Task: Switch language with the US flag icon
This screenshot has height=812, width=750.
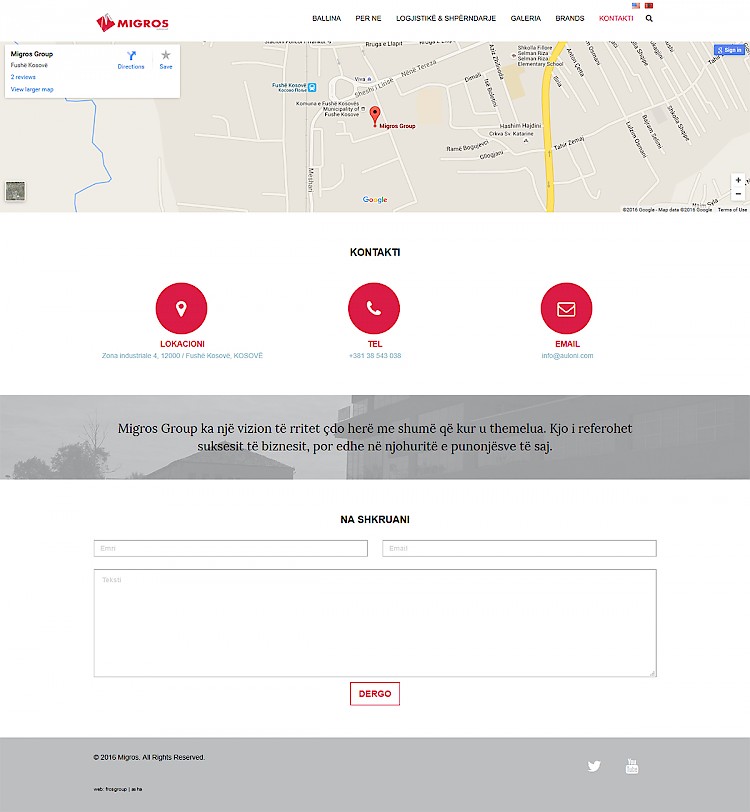Action: [x=636, y=6]
